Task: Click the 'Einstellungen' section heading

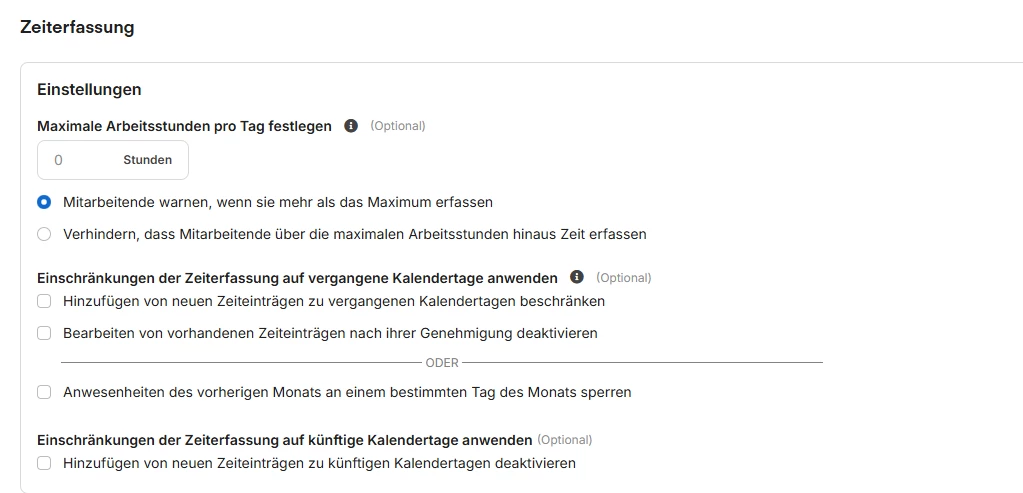Action: [89, 90]
